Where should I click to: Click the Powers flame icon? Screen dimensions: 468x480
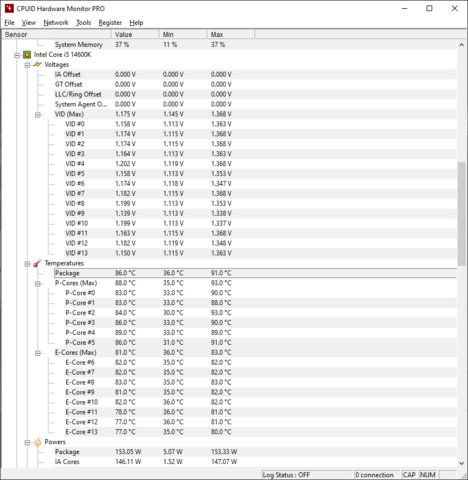coord(38,442)
